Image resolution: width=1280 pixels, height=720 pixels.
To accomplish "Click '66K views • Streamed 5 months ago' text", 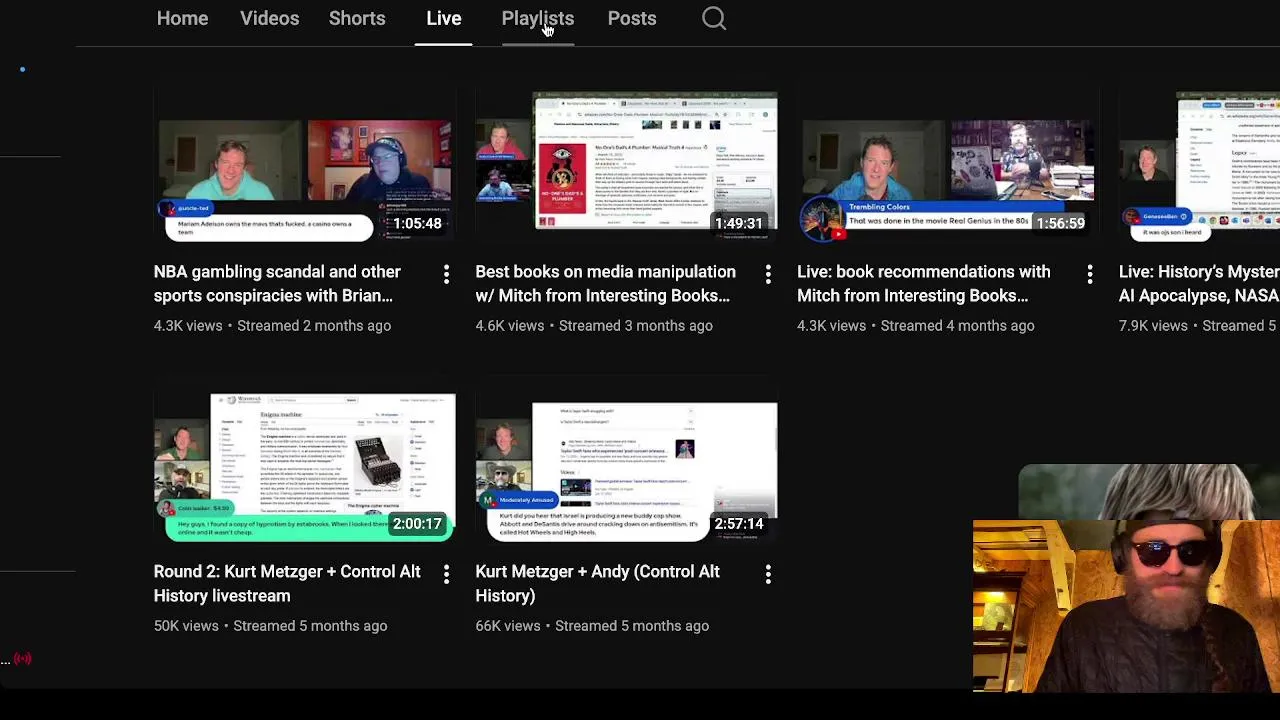I will coord(592,626).
